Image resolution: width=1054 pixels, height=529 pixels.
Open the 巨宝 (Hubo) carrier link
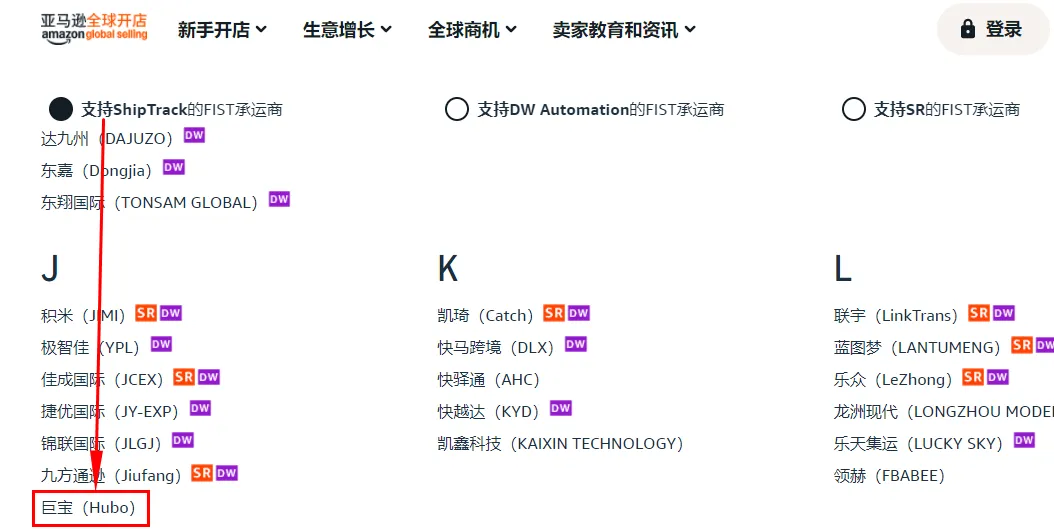[x=88, y=508]
